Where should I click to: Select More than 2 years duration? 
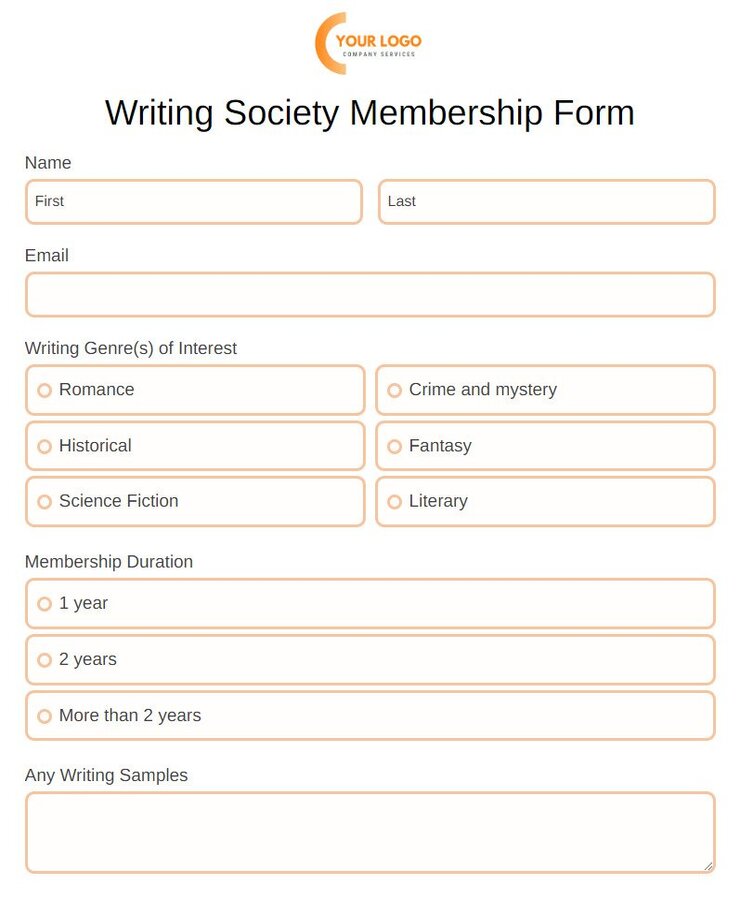pos(44,716)
